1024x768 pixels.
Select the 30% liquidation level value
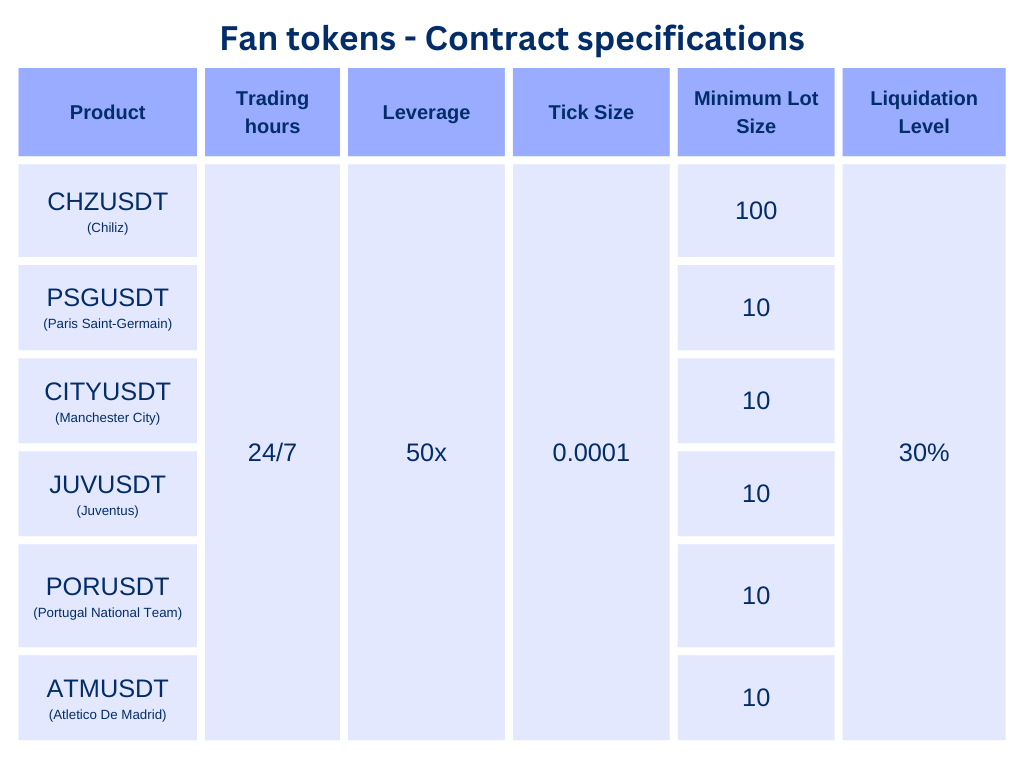924,453
